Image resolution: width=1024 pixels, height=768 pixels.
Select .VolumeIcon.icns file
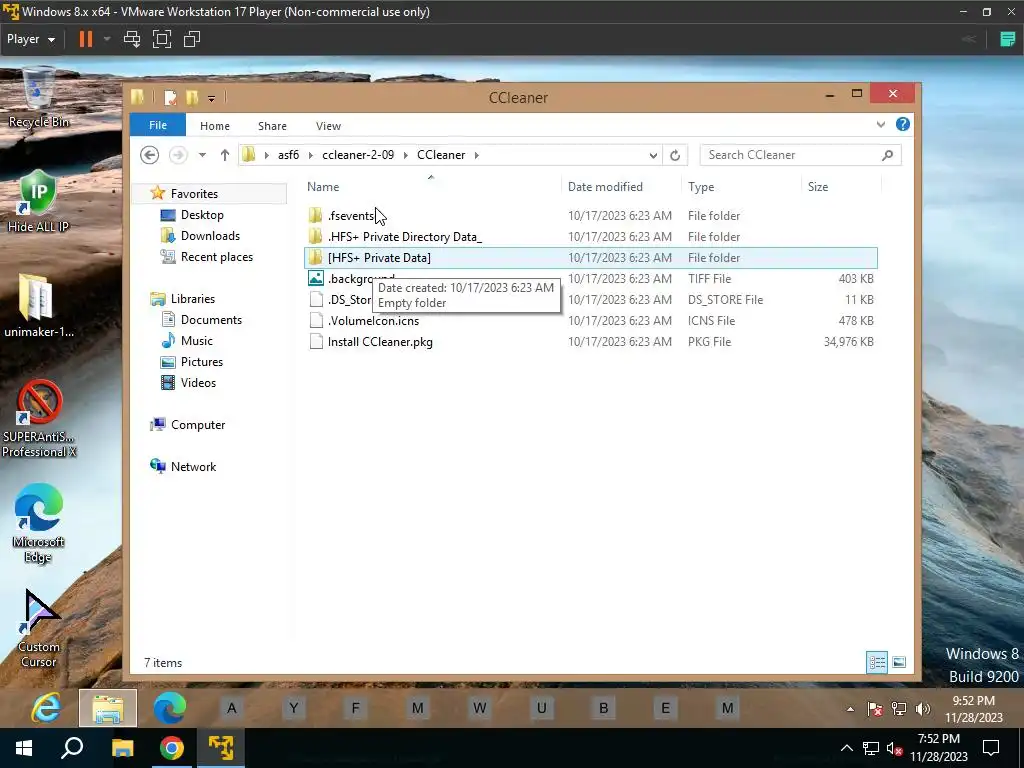pos(591,321)
